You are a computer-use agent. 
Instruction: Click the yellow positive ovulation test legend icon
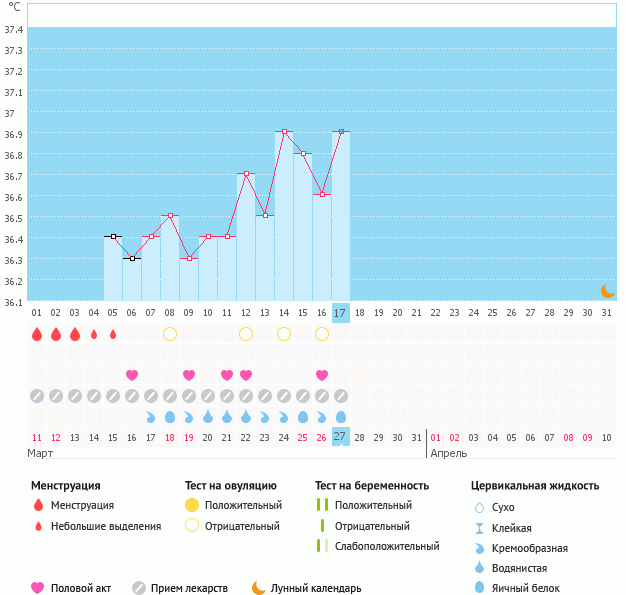(192, 506)
